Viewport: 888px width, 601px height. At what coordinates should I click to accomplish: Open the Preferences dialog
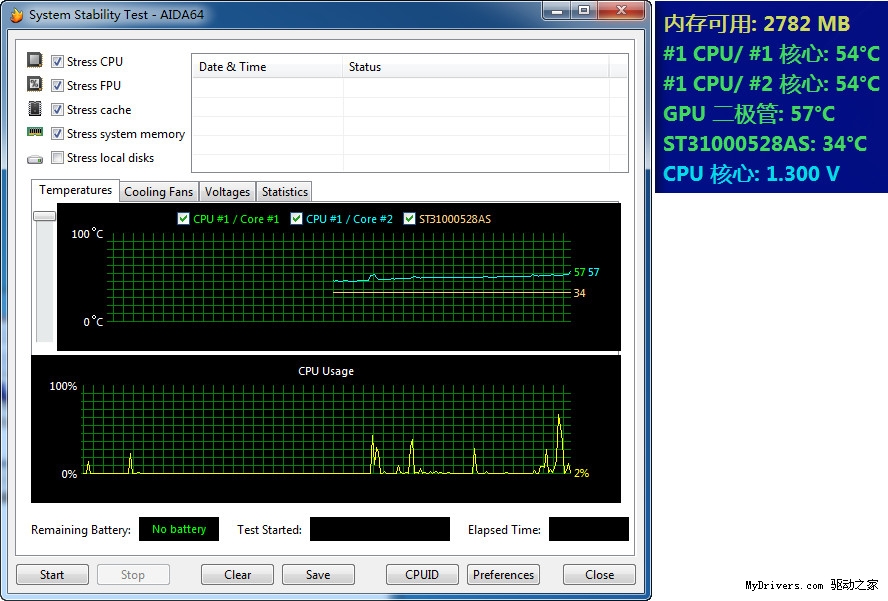pyautogui.click(x=503, y=575)
